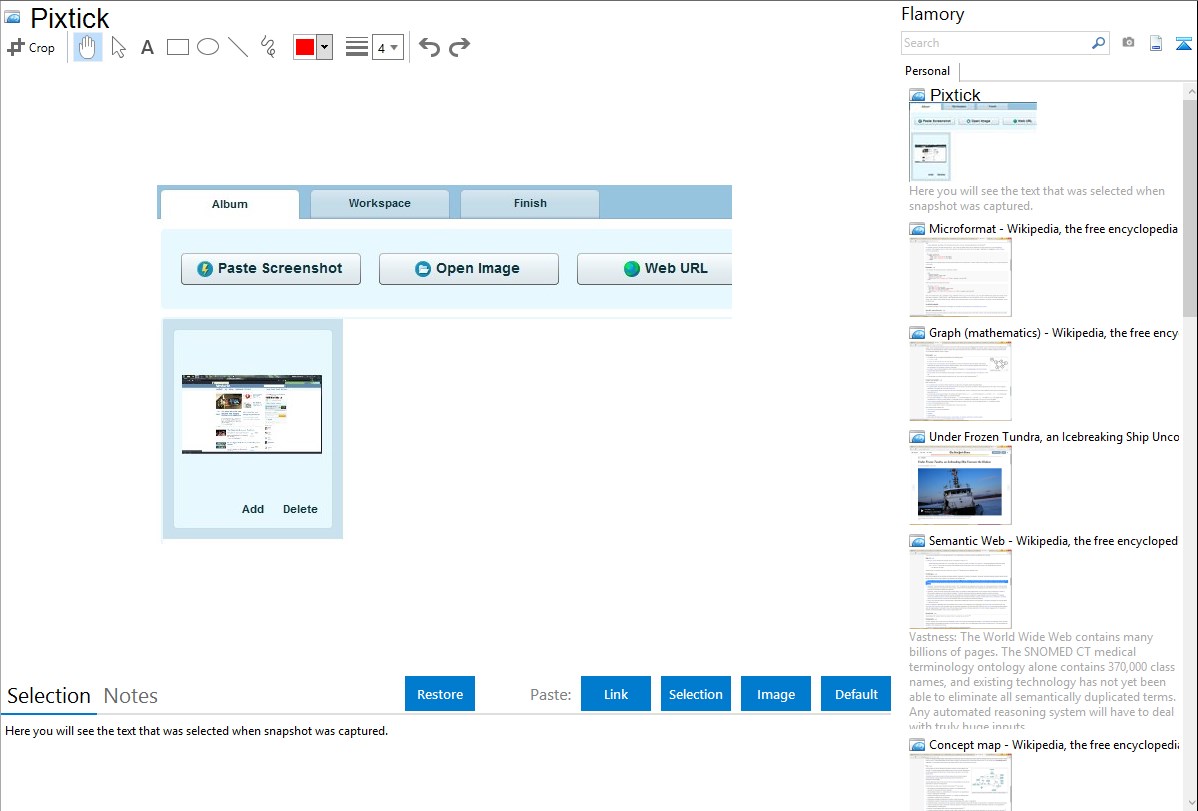Image resolution: width=1198 pixels, height=811 pixels.
Task: Click the Graph (mathematics) entry icon
Action: 917,333
